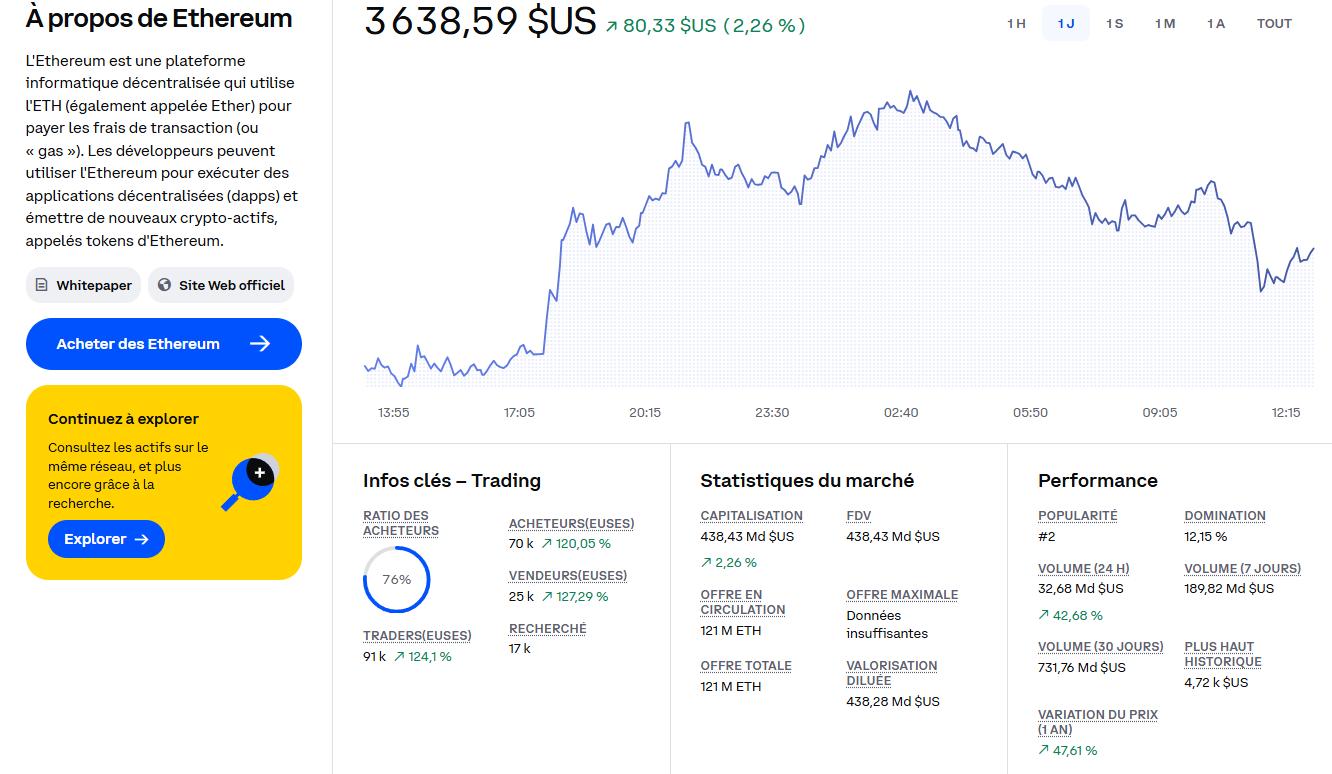This screenshot has width=1332, height=774.
Task: Show the 1A chart range
Action: click(1215, 23)
